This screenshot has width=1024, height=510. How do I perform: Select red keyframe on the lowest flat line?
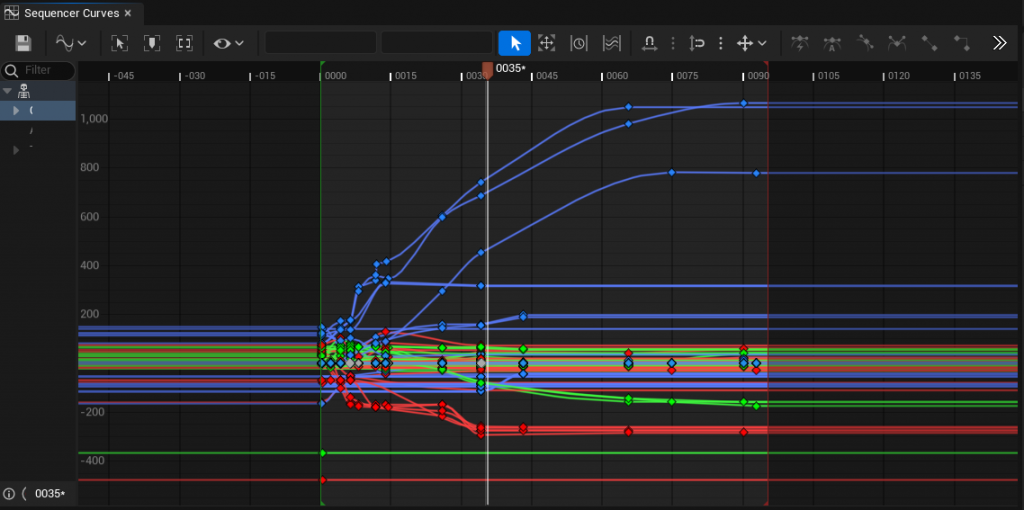tap(323, 480)
